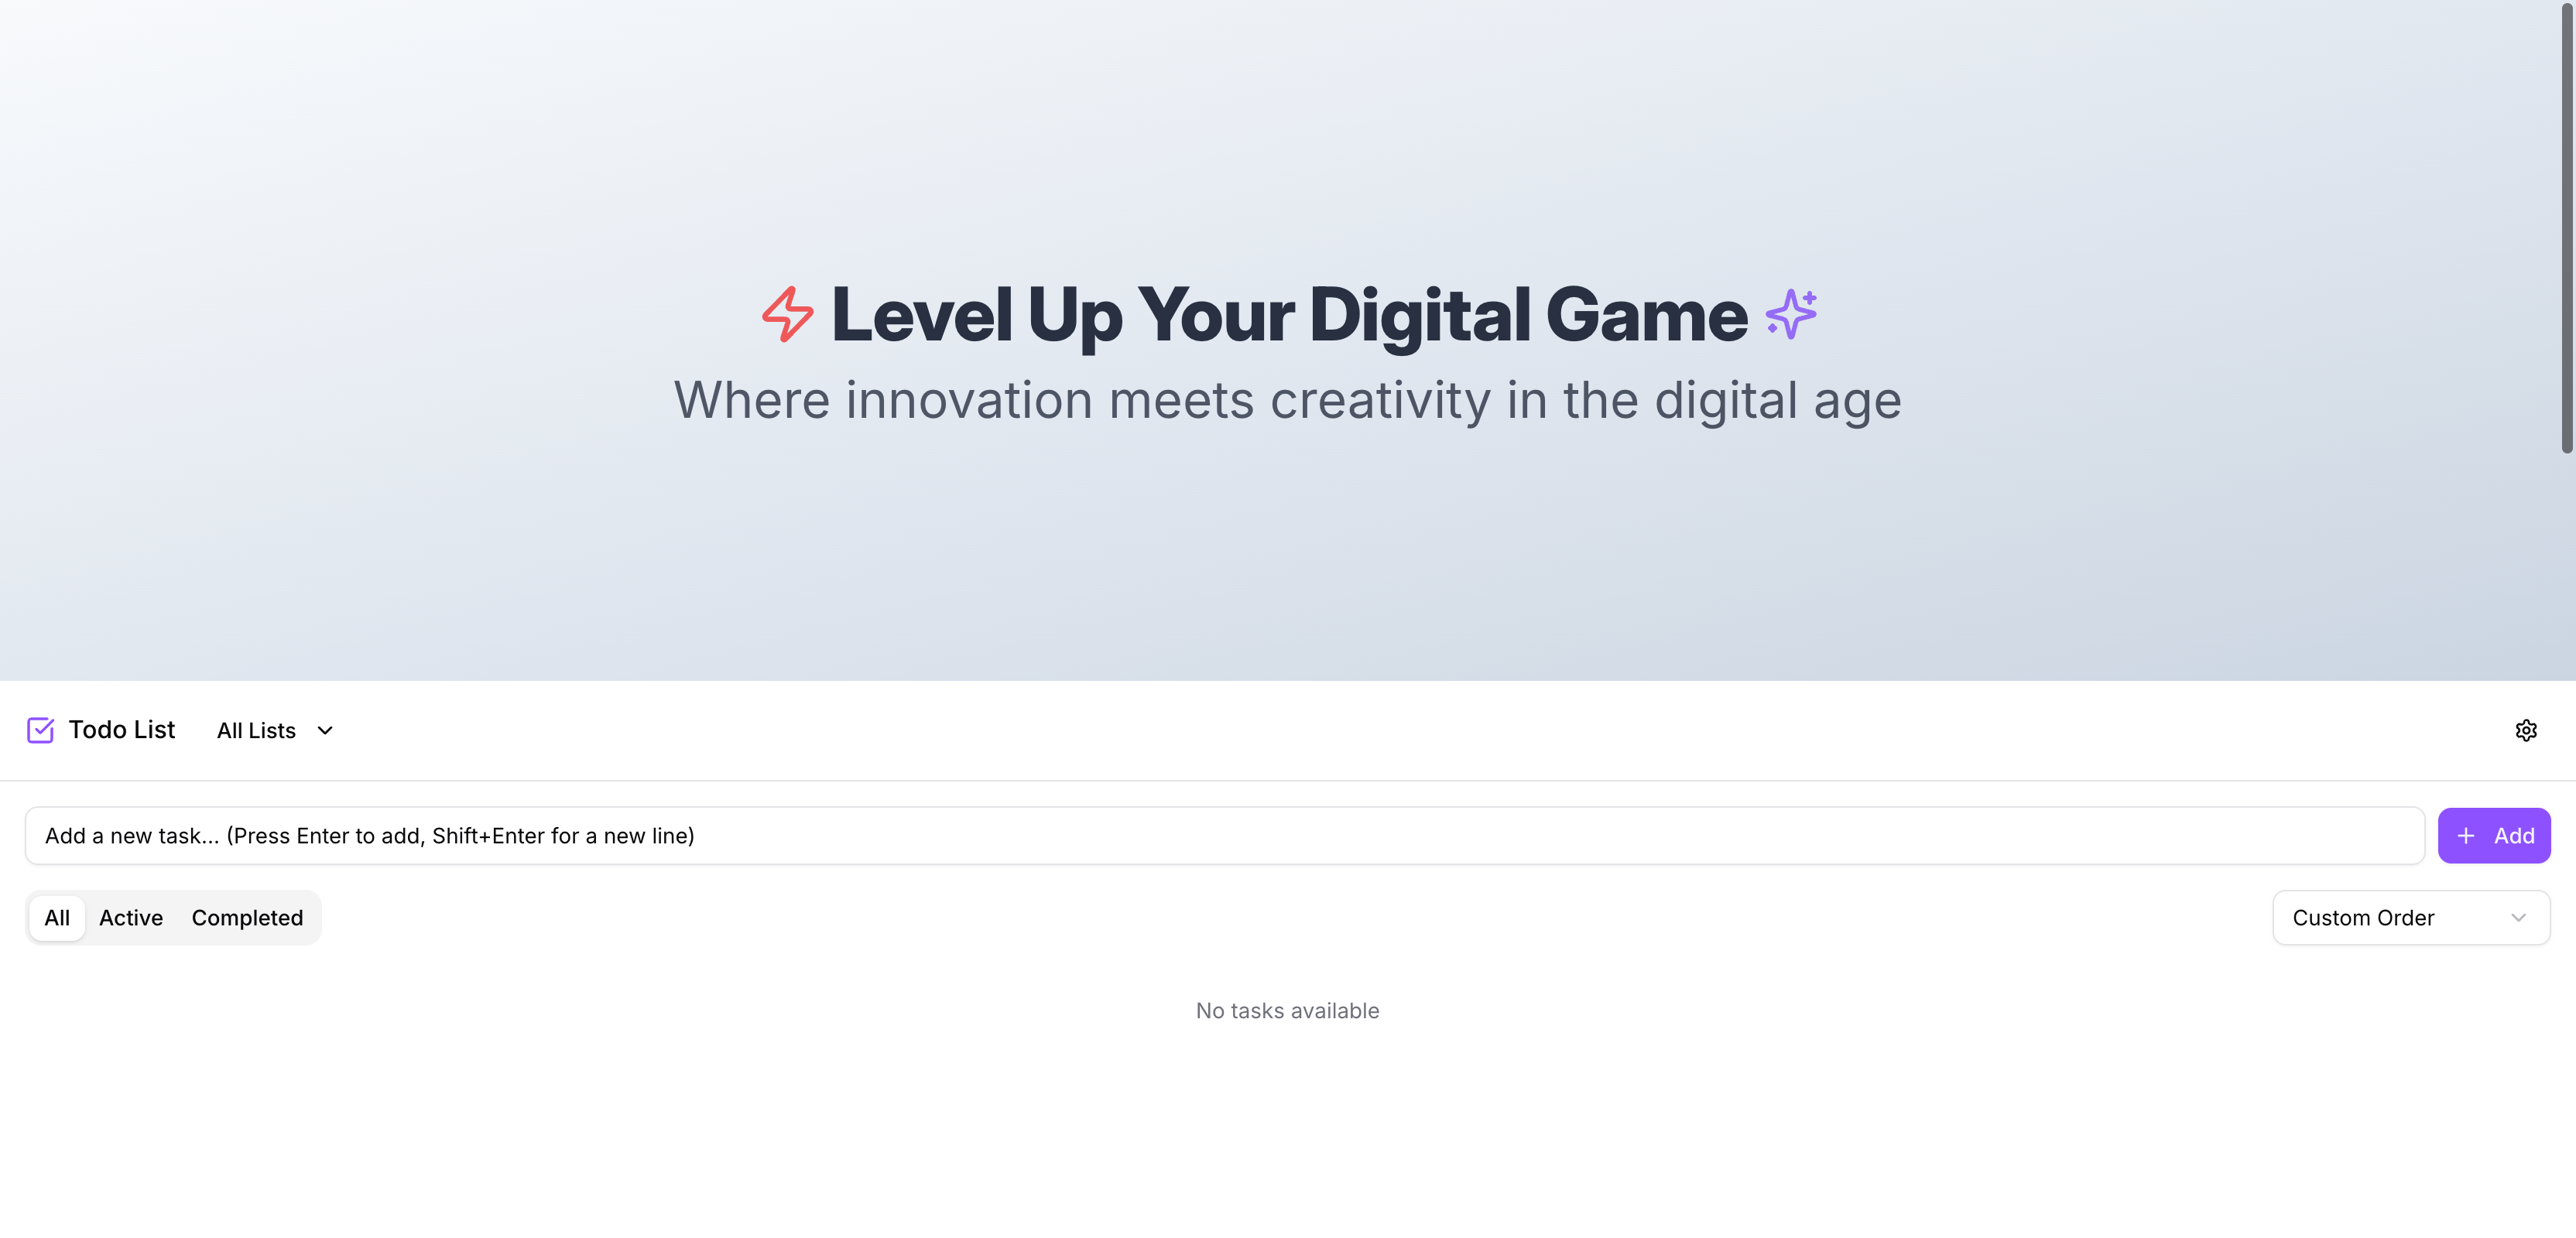Click the page vertical scrollbar thumb
The image size is (2576, 1238).
[x=2566, y=228]
